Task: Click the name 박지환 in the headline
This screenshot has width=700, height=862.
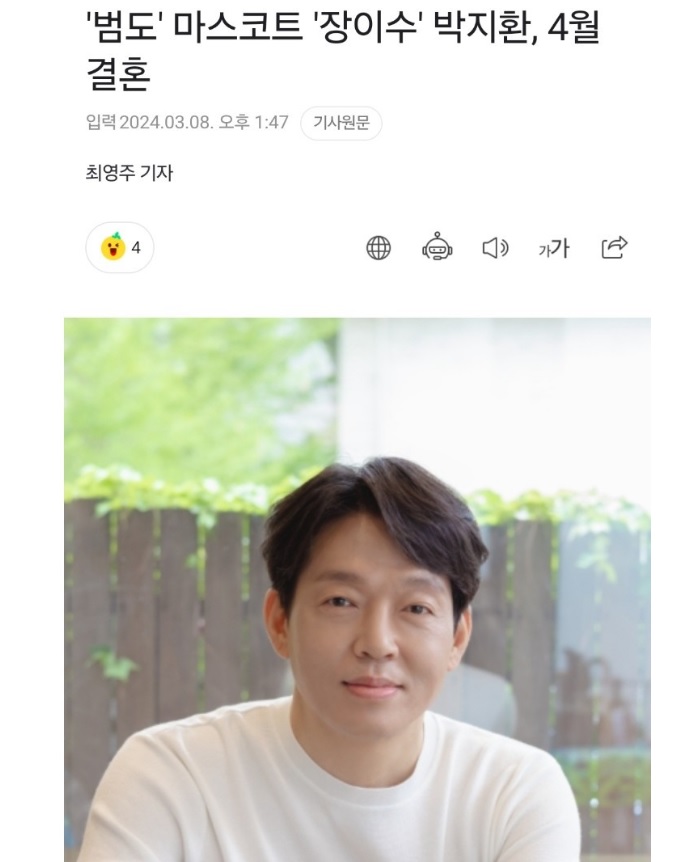Action: coord(484,27)
